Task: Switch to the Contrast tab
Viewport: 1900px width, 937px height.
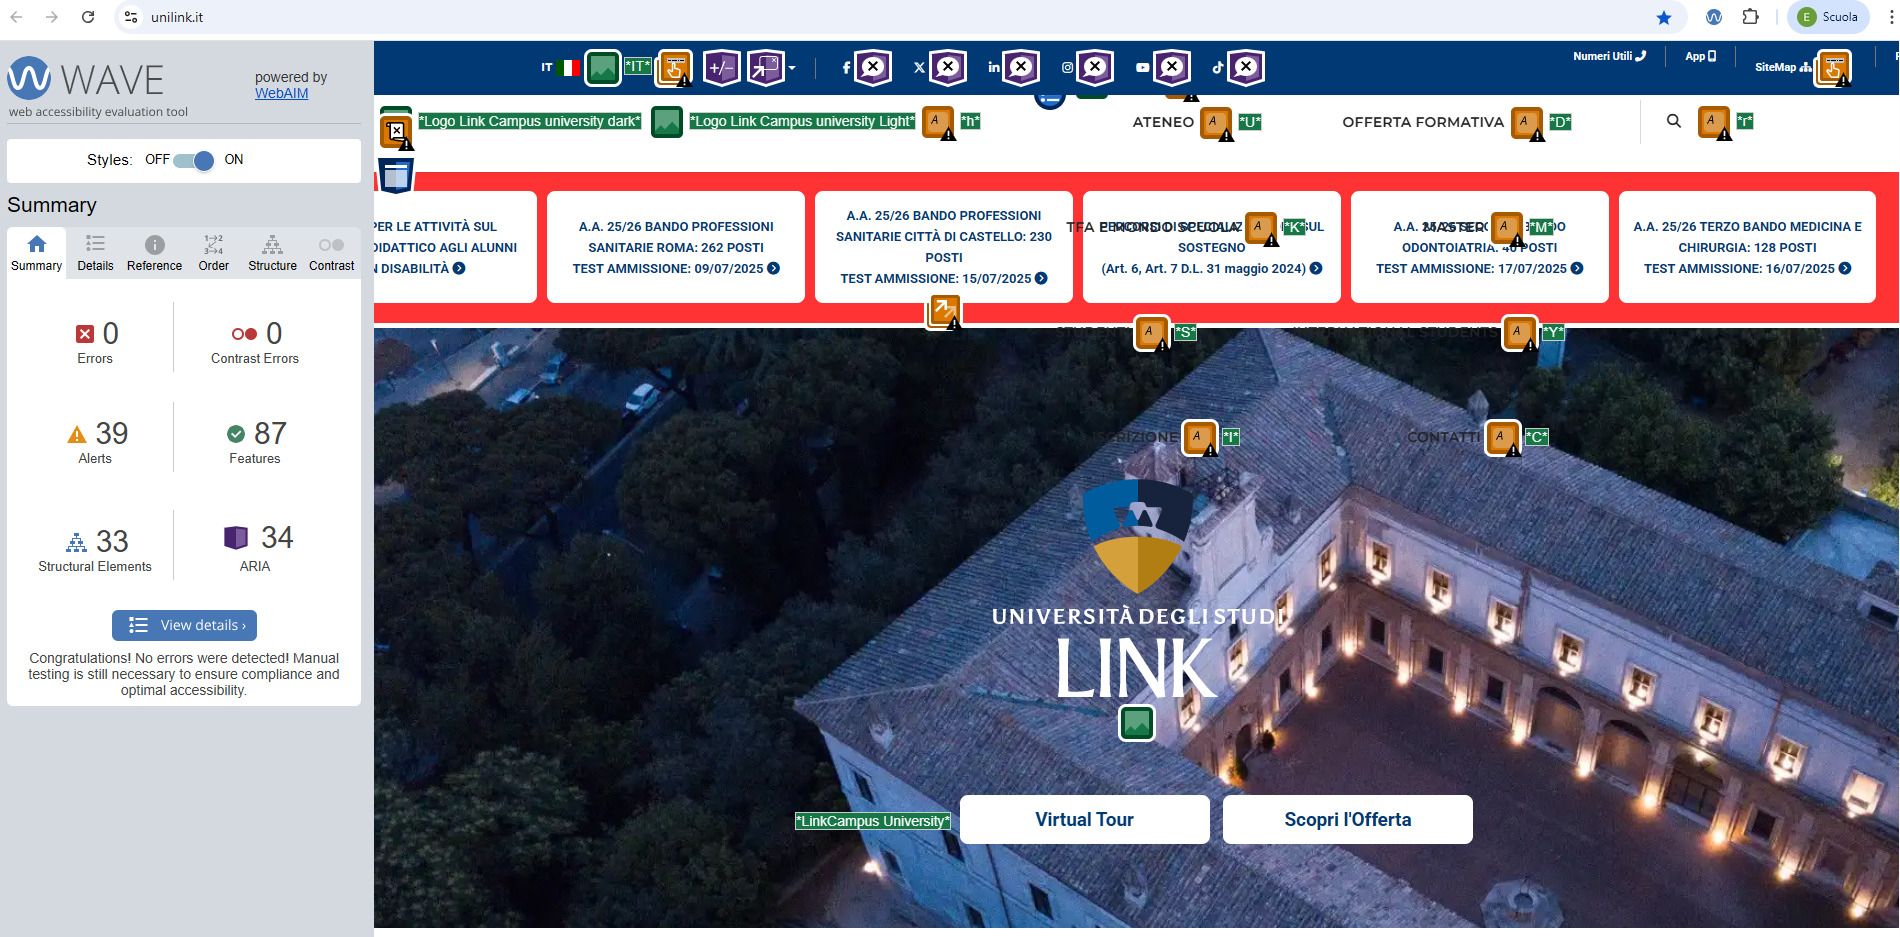Action: [331, 253]
